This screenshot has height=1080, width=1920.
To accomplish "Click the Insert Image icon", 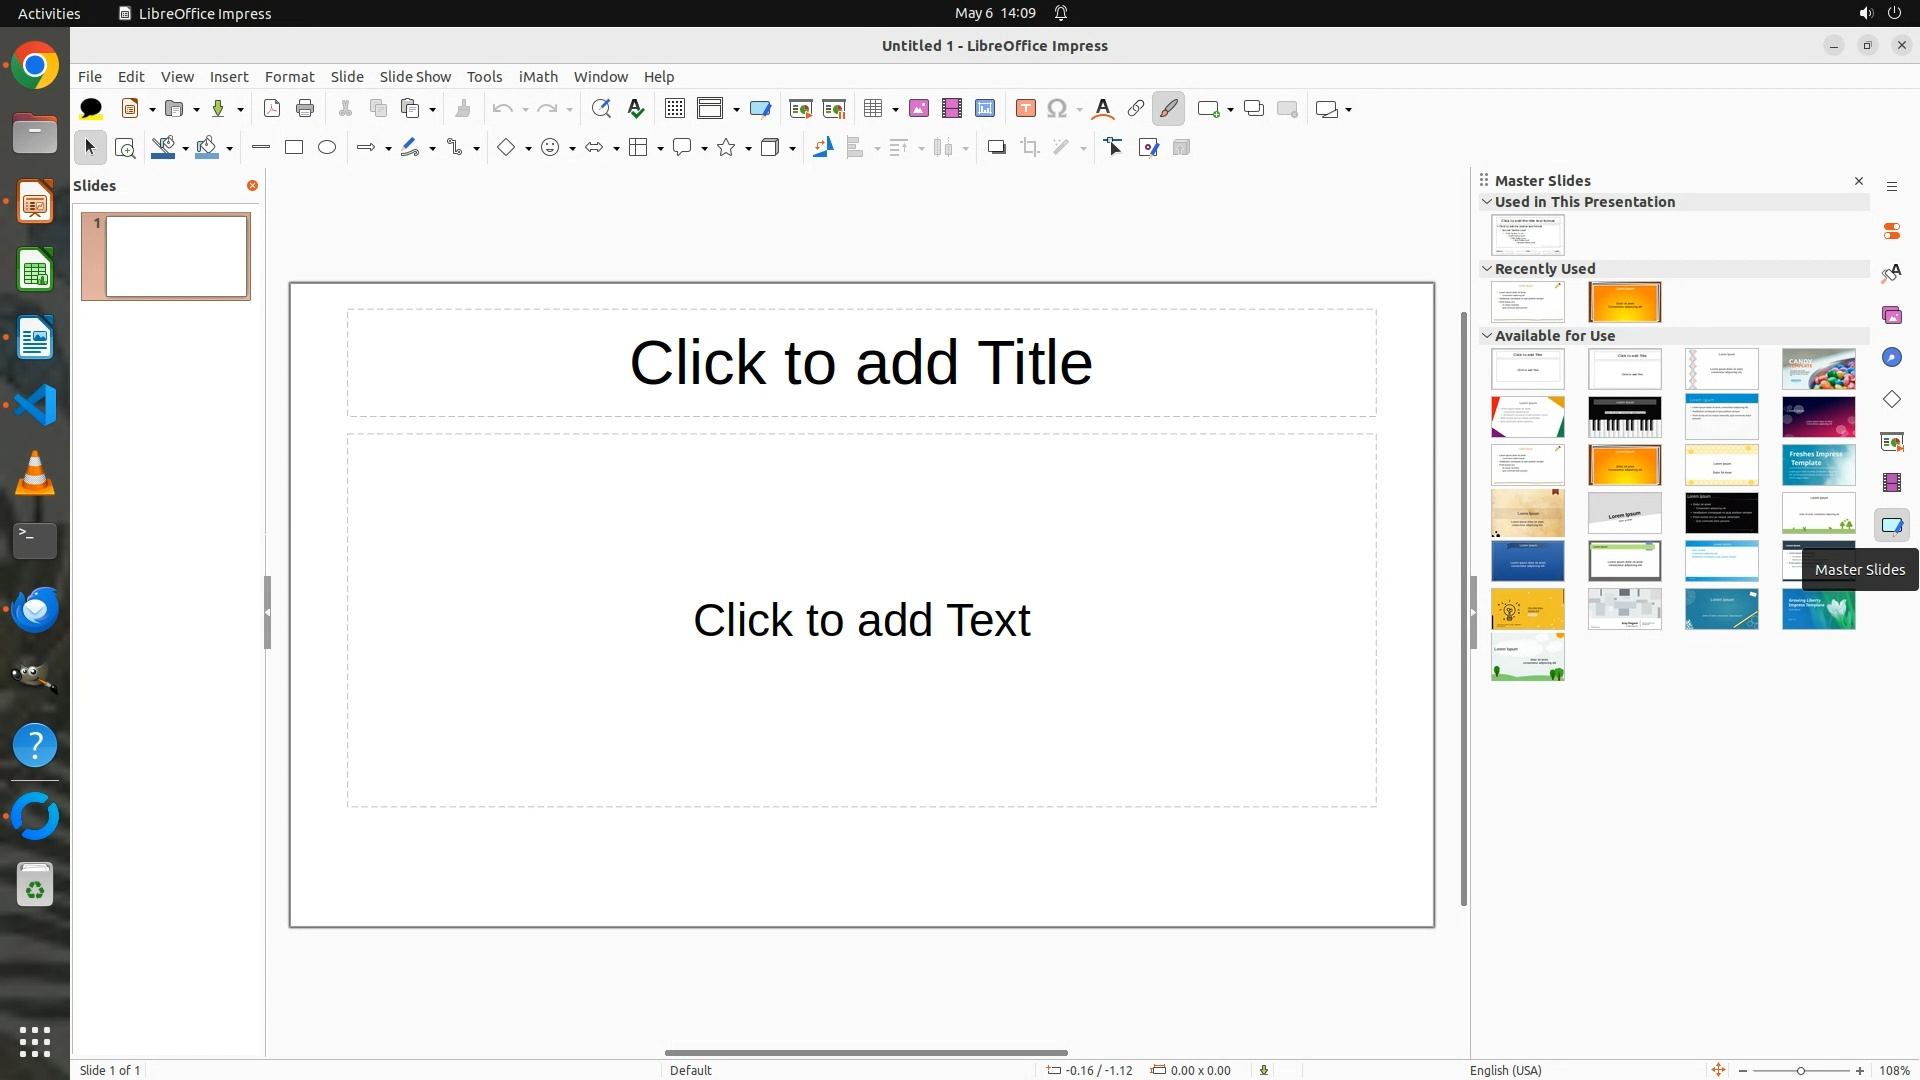I will (x=919, y=109).
